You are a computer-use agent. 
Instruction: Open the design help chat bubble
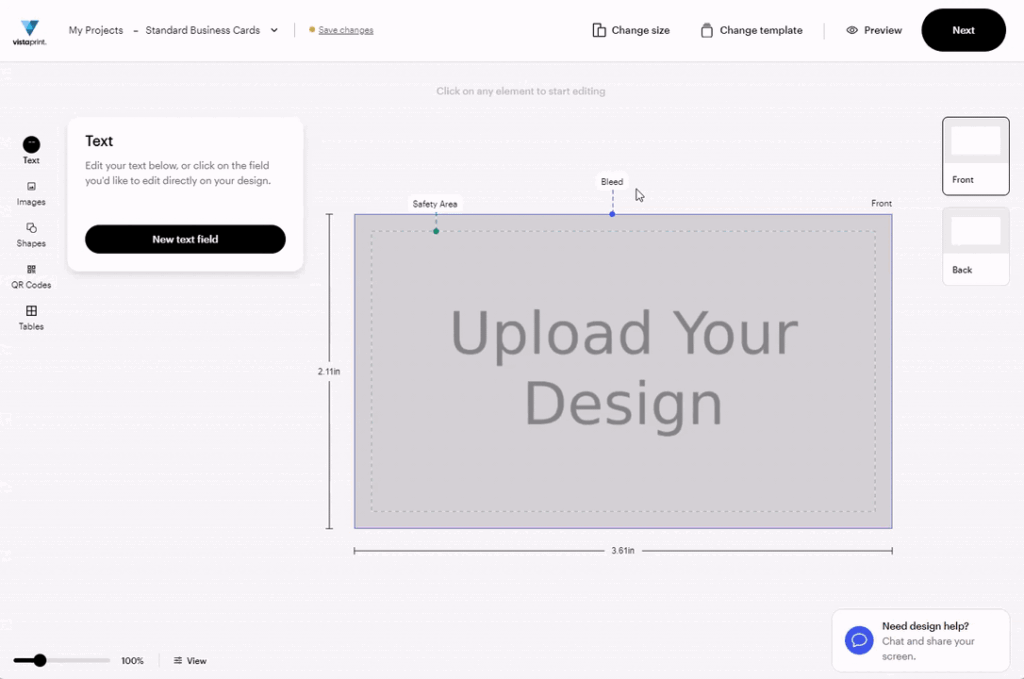(x=859, y=640)
